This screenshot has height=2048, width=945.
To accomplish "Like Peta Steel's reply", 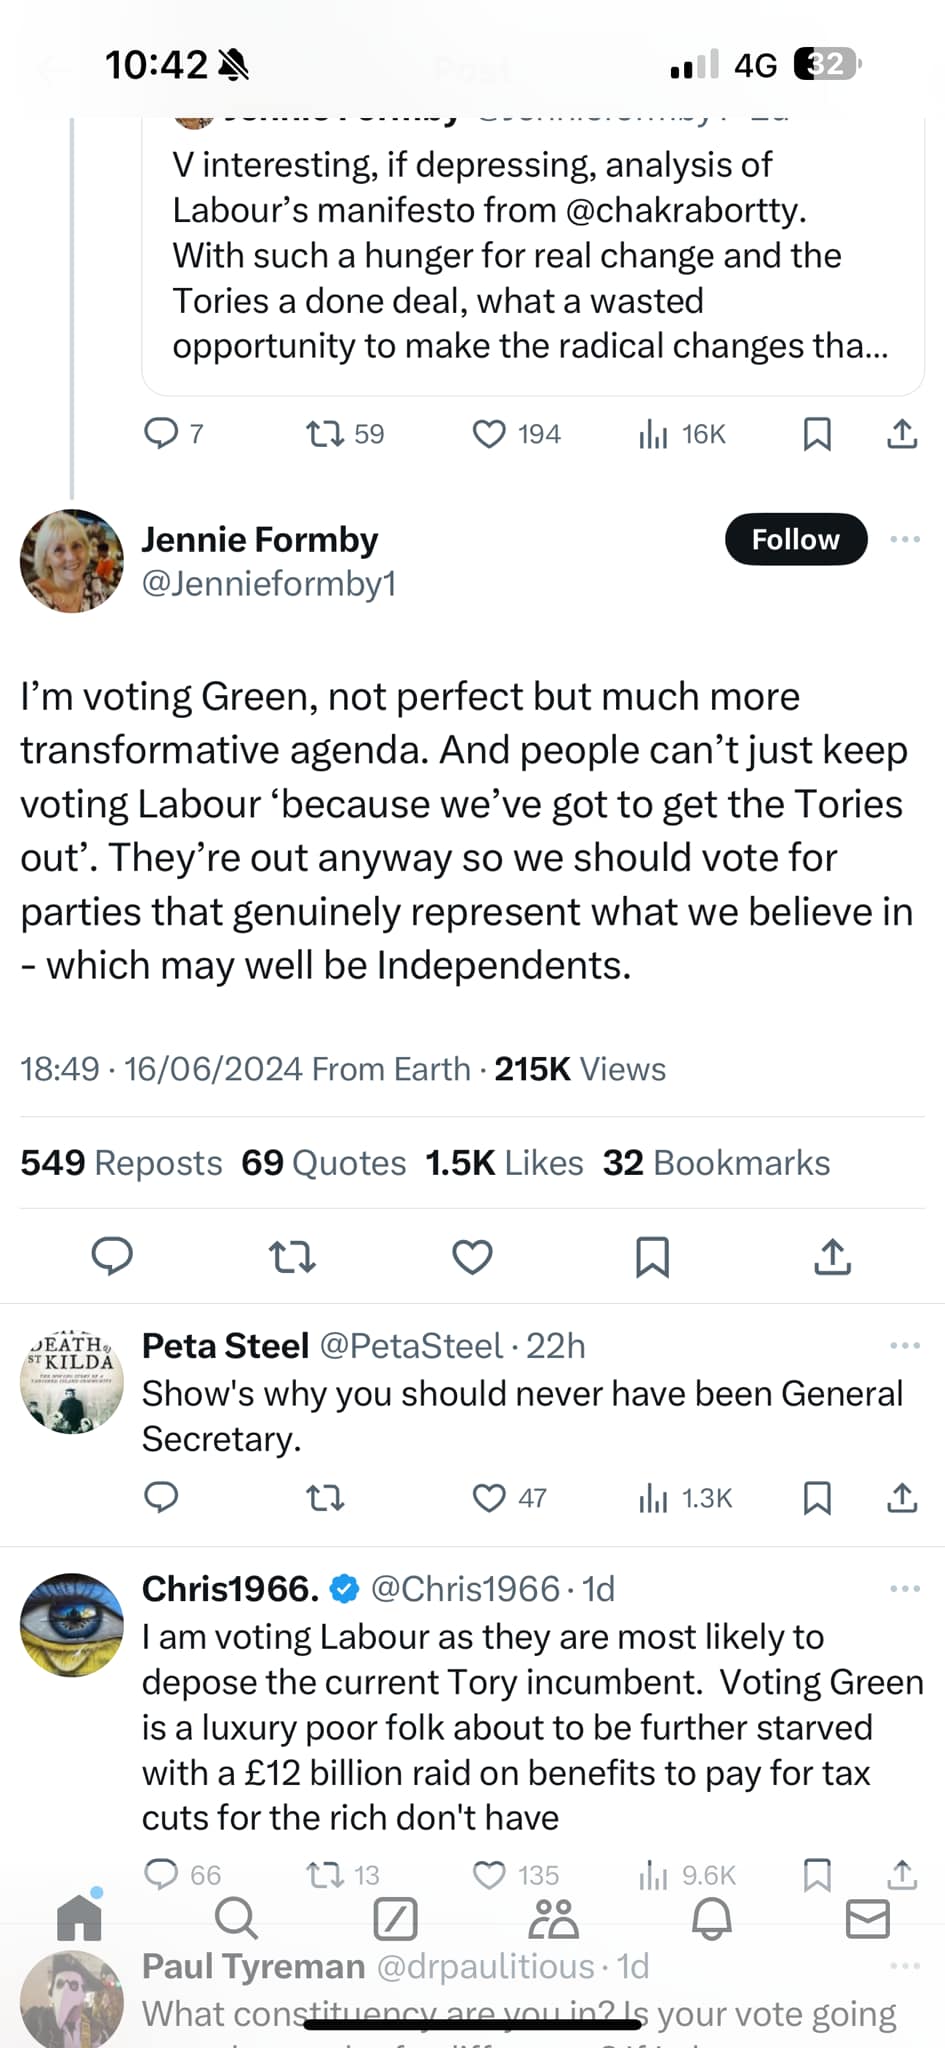I will (489, 1497).
